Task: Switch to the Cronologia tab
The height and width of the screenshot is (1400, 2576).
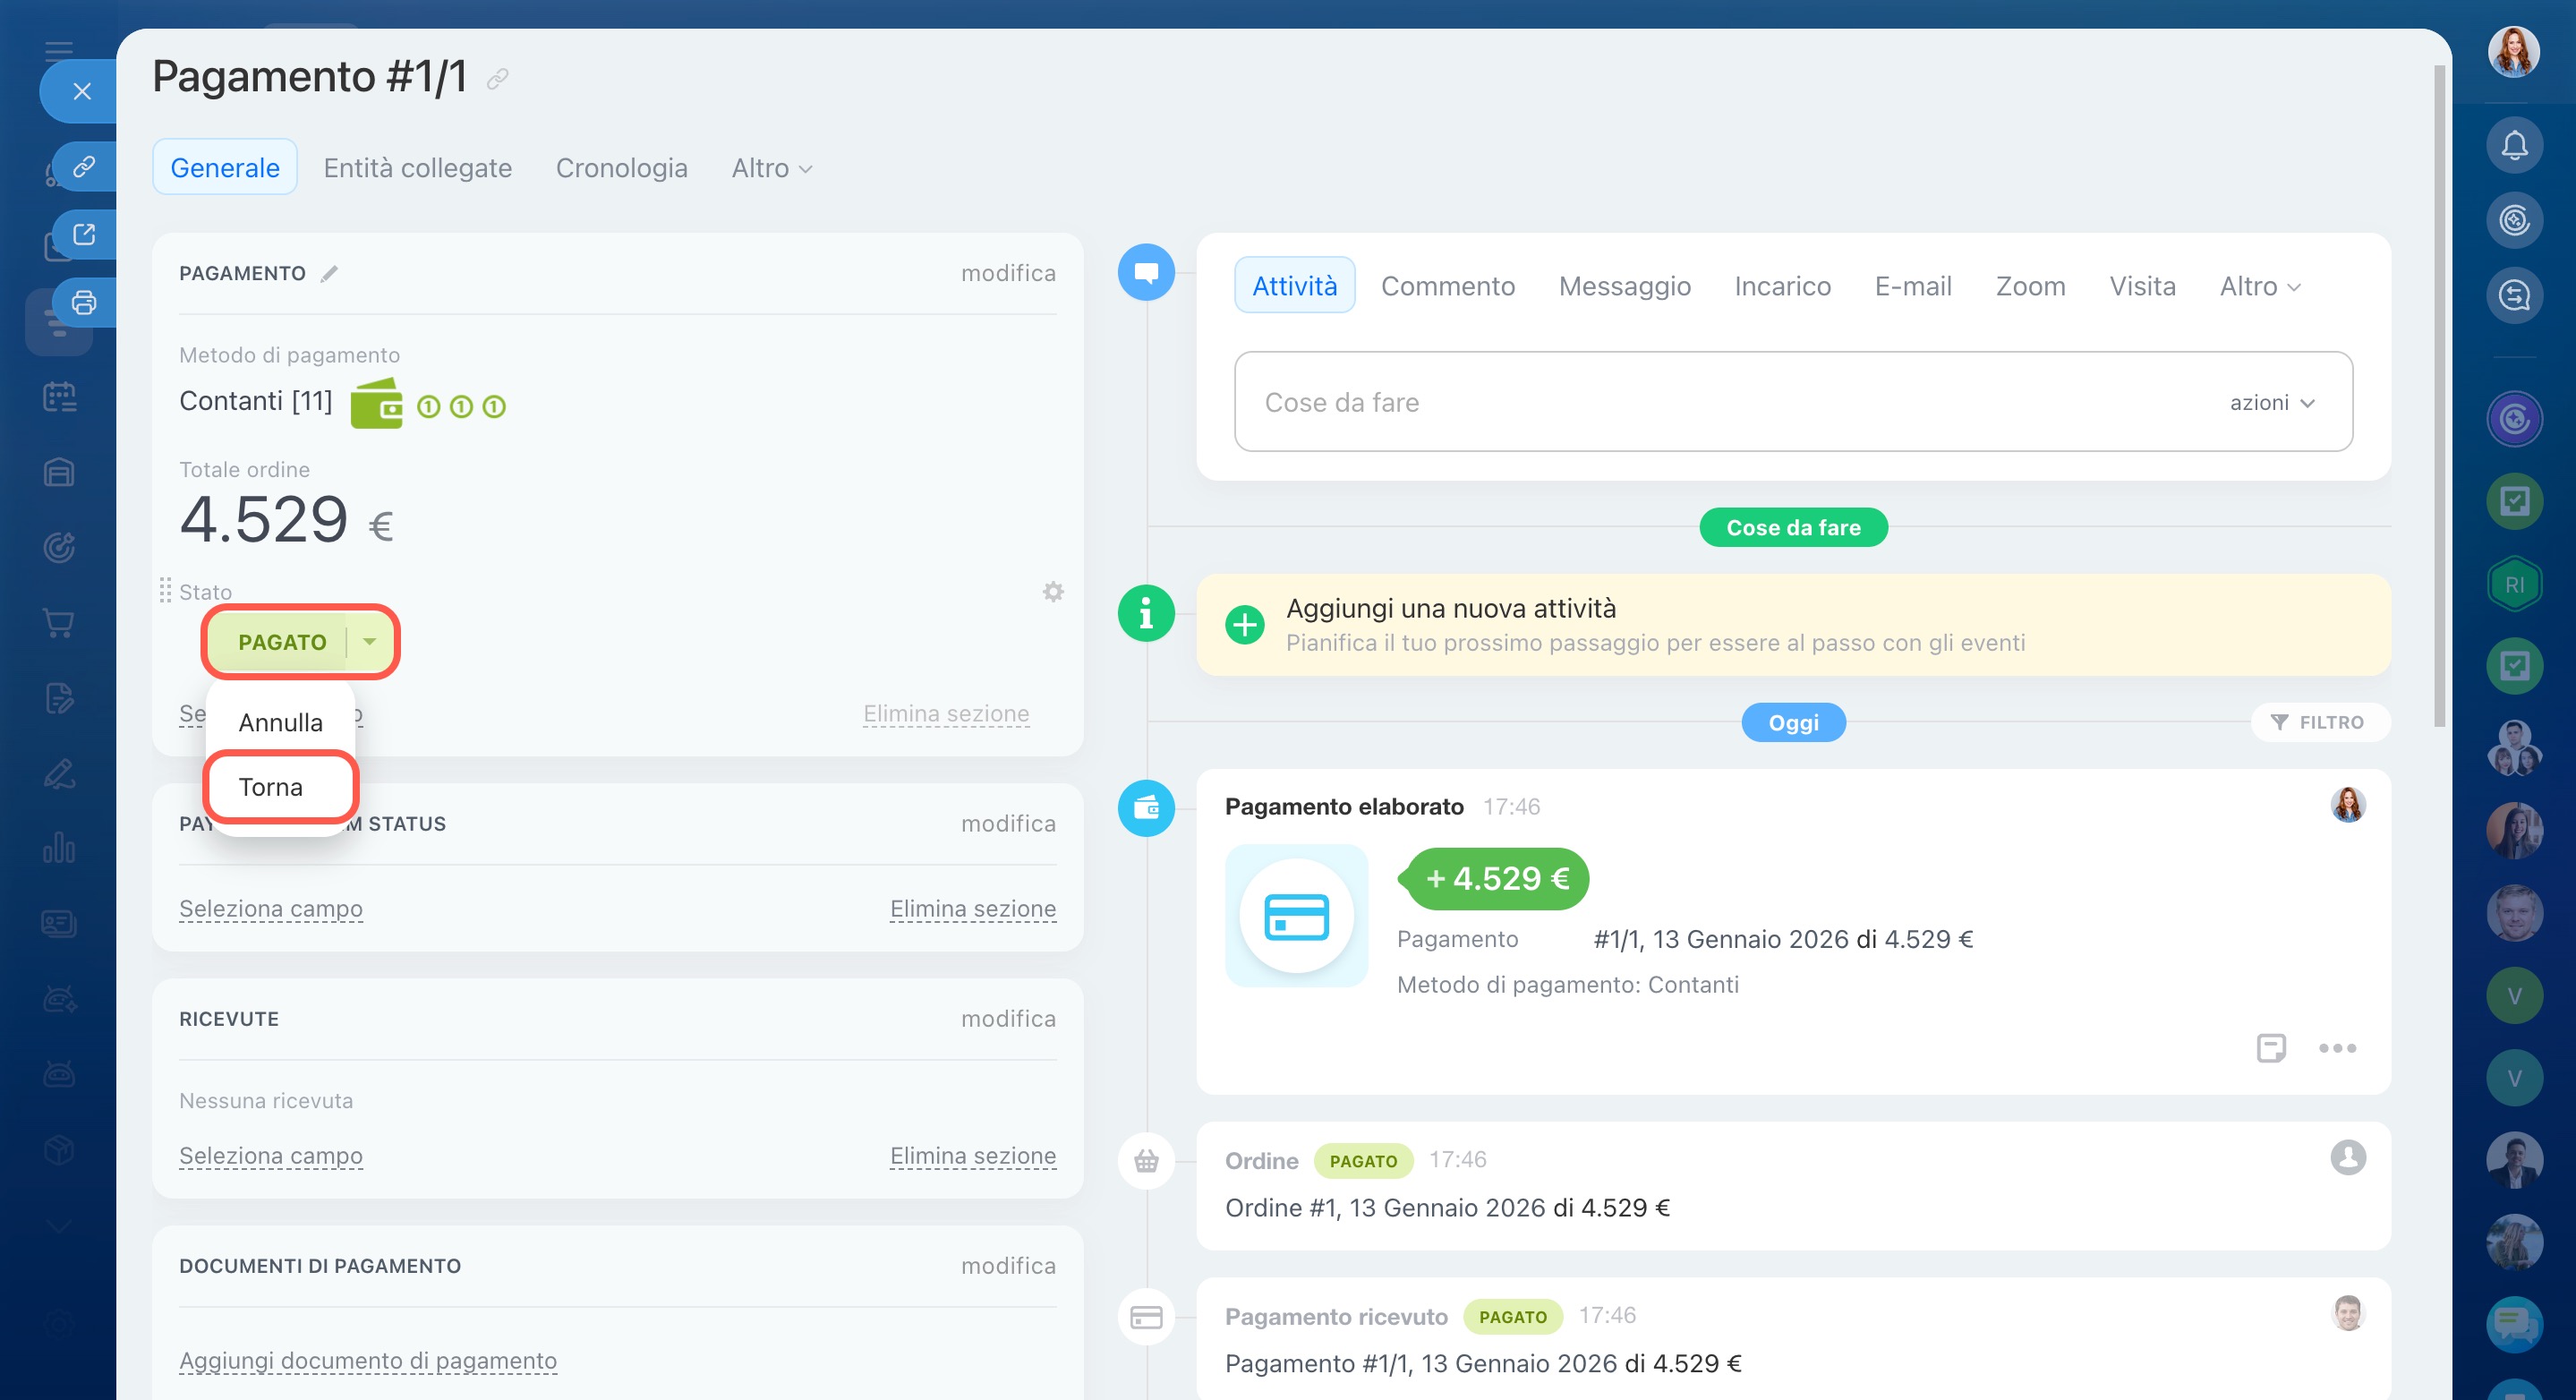Action: (621, 168)
